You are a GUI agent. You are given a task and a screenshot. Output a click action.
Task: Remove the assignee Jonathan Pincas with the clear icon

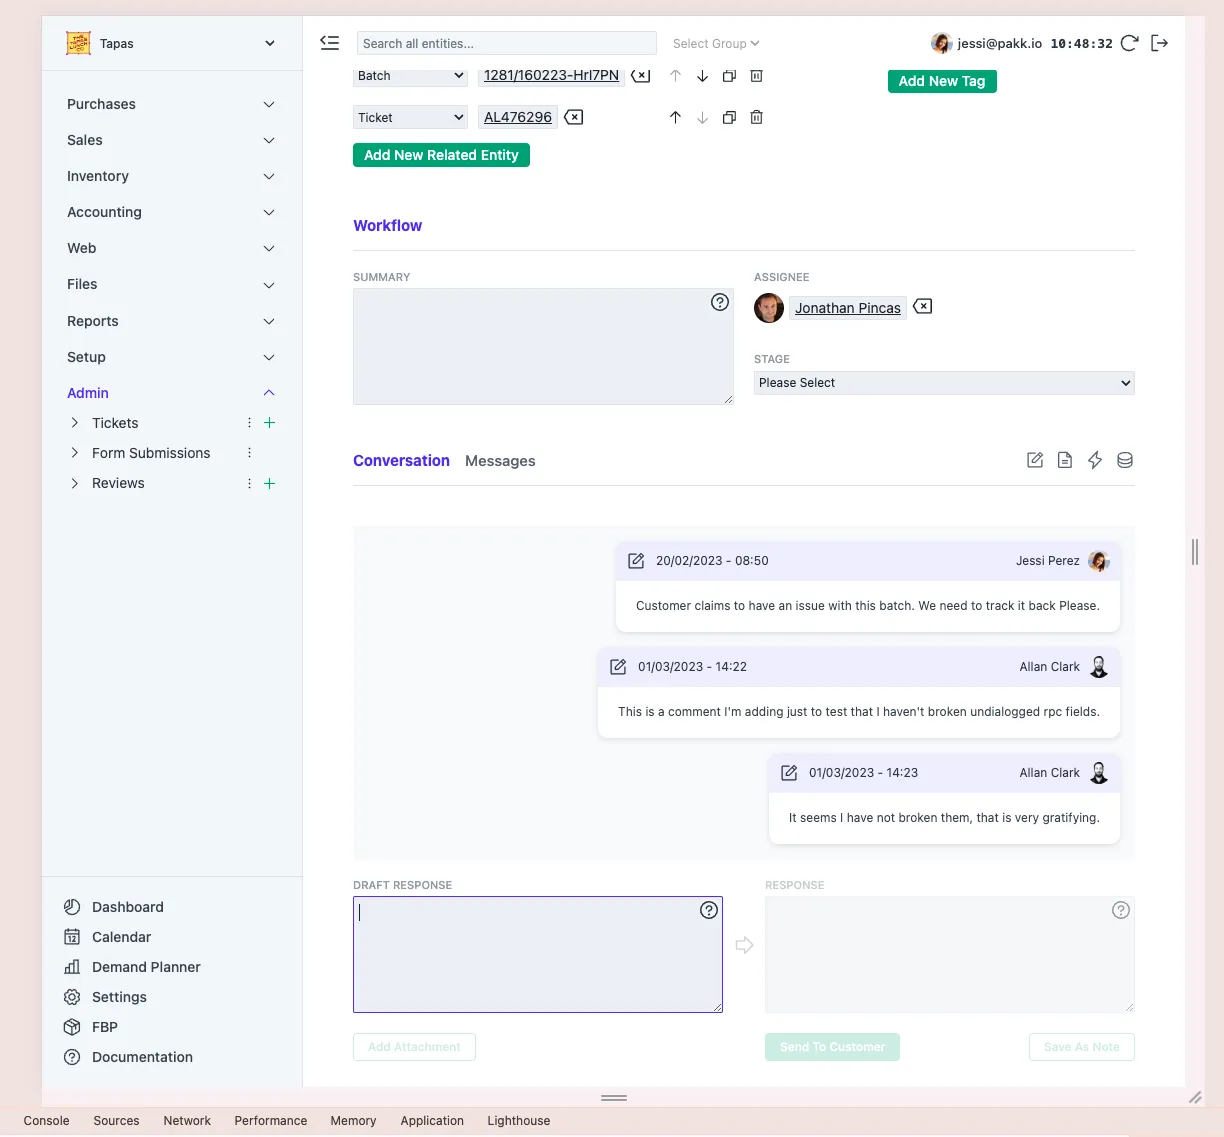(x=921, y=307)
